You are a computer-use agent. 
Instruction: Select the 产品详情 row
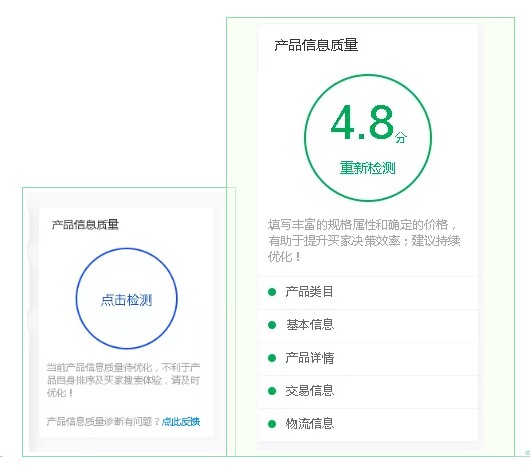(368, 358)
